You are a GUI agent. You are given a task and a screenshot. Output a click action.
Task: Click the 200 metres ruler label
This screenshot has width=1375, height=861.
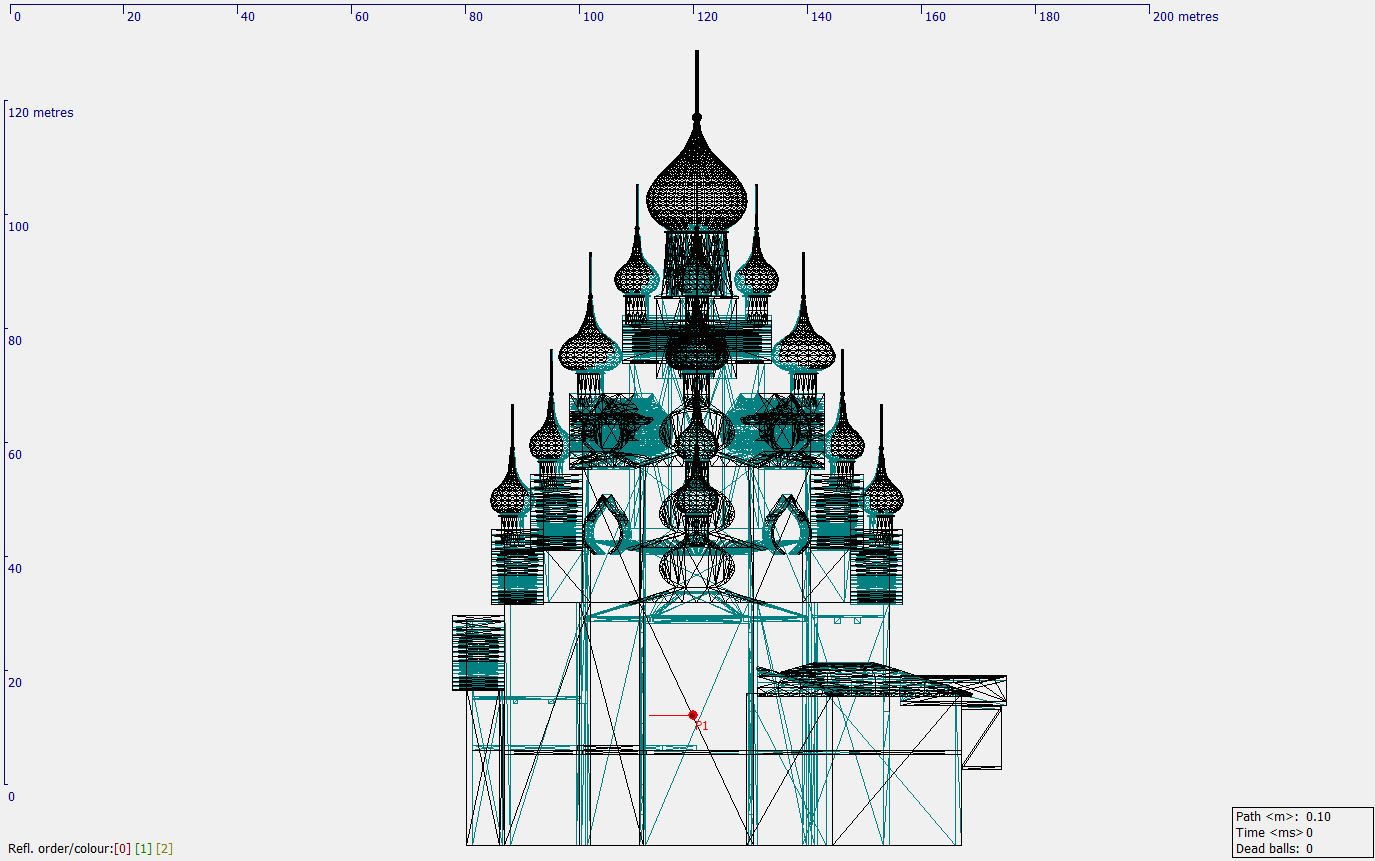coord(1185,16)
